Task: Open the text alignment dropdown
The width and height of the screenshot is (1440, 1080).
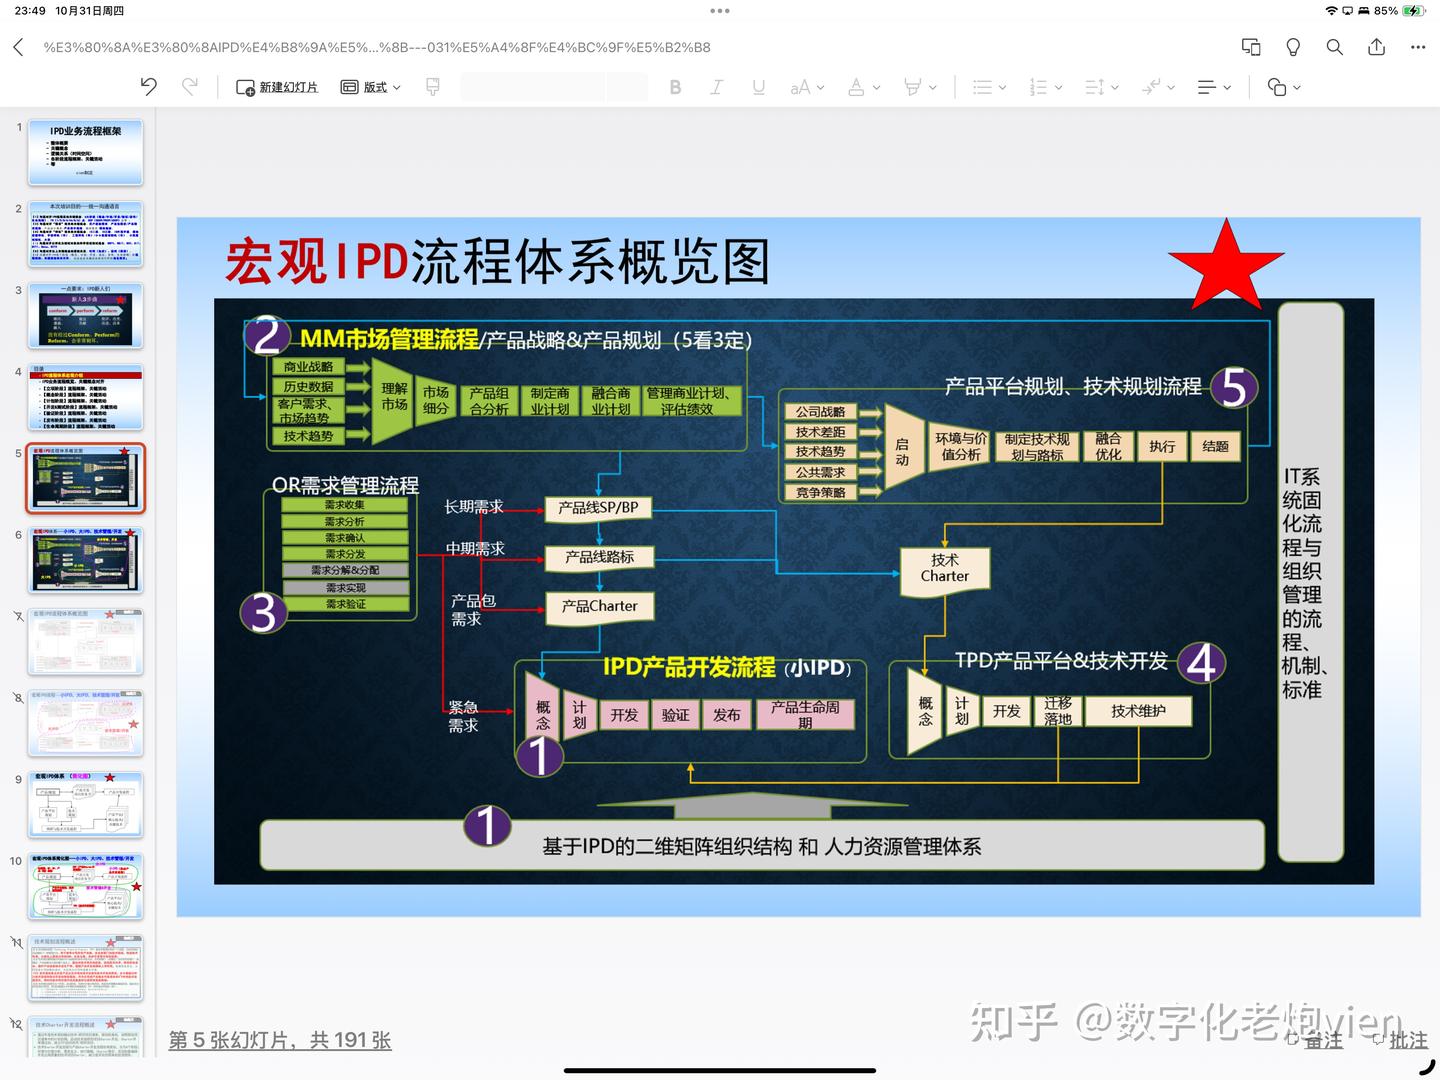Action: click(1213, 87)
